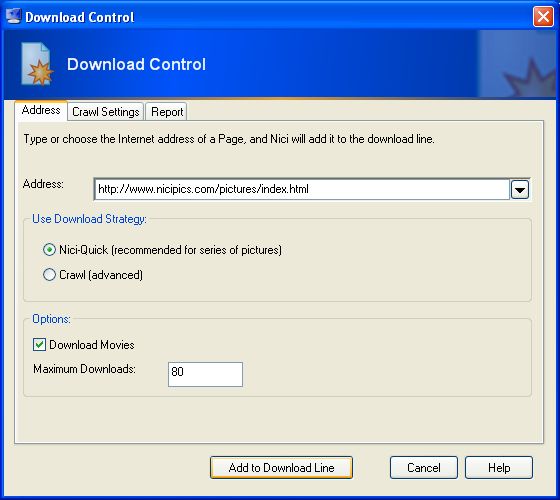Open Help for Download Control
Screen dimensions: 560x500
[499, 468]
